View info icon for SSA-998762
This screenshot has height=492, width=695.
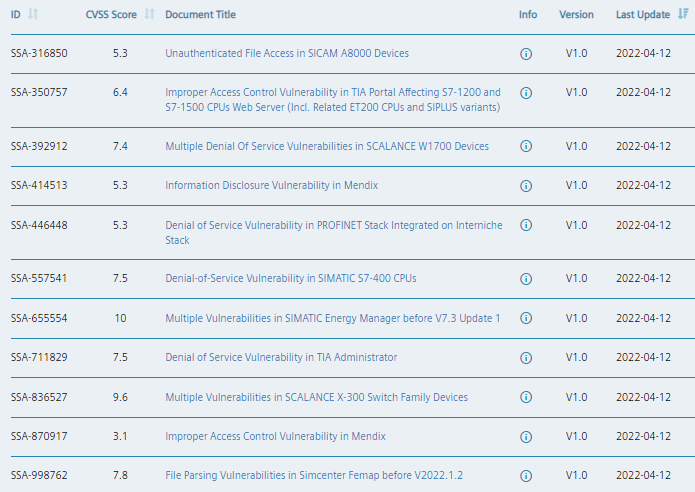pos(526,476)
